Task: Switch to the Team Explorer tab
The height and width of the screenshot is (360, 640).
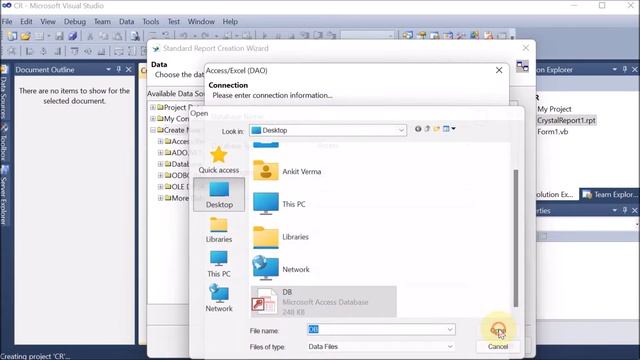Action: [x=609, y=195]
